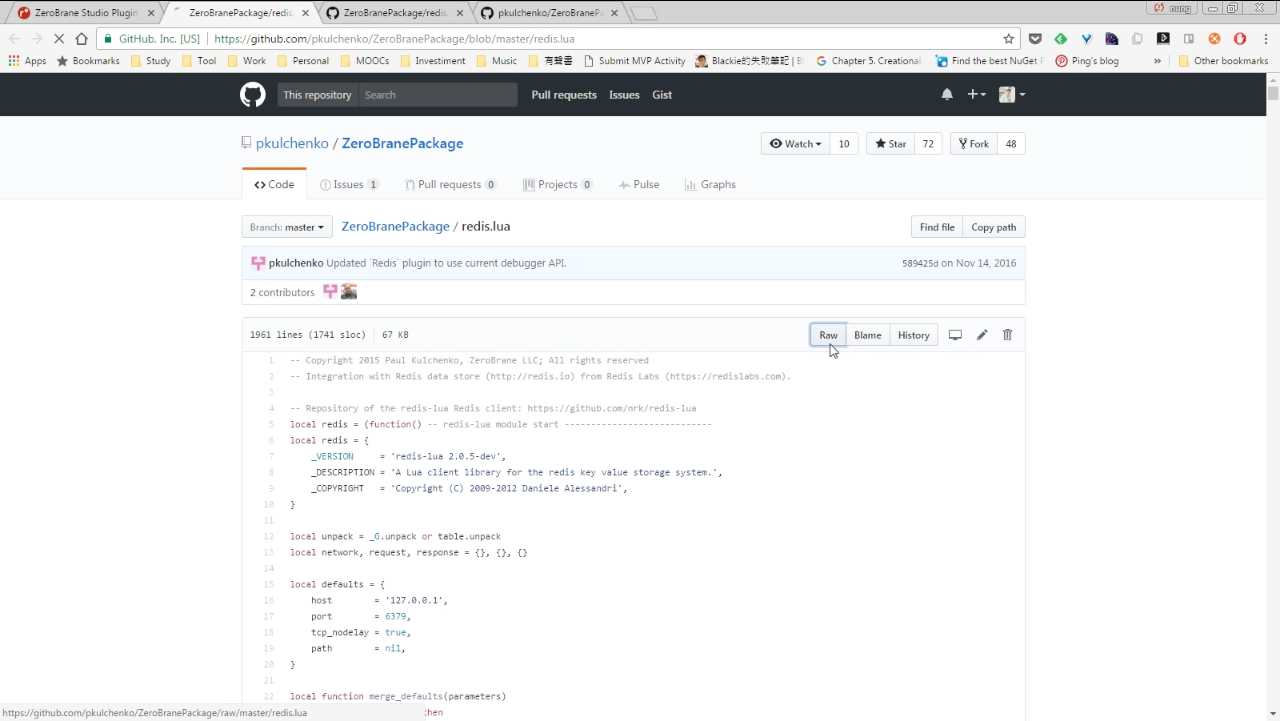This screenshot has height=721, width=1280.
Task: Open the Pull requests repository tab
Action: coord(450,184)
